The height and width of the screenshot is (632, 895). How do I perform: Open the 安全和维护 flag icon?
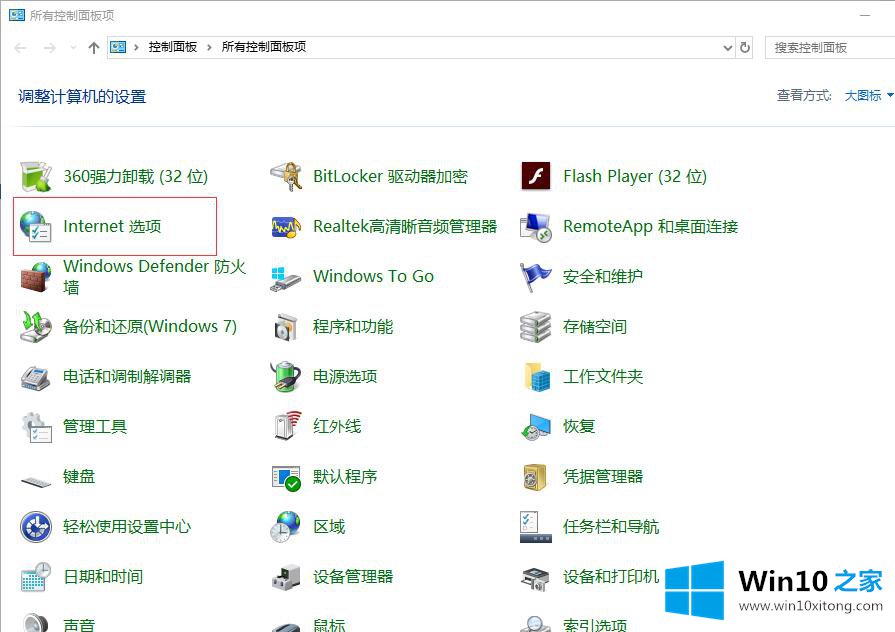[536, 277]
